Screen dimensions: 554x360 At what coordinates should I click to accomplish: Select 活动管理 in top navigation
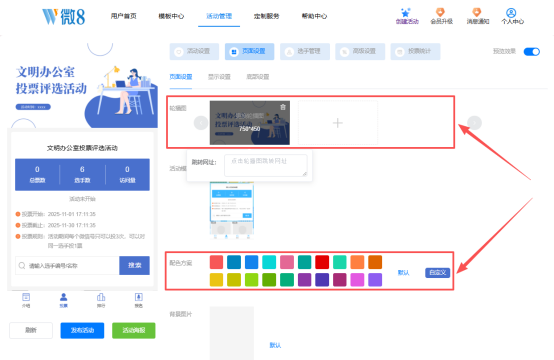pyautogui.click(x=219, y=16)
